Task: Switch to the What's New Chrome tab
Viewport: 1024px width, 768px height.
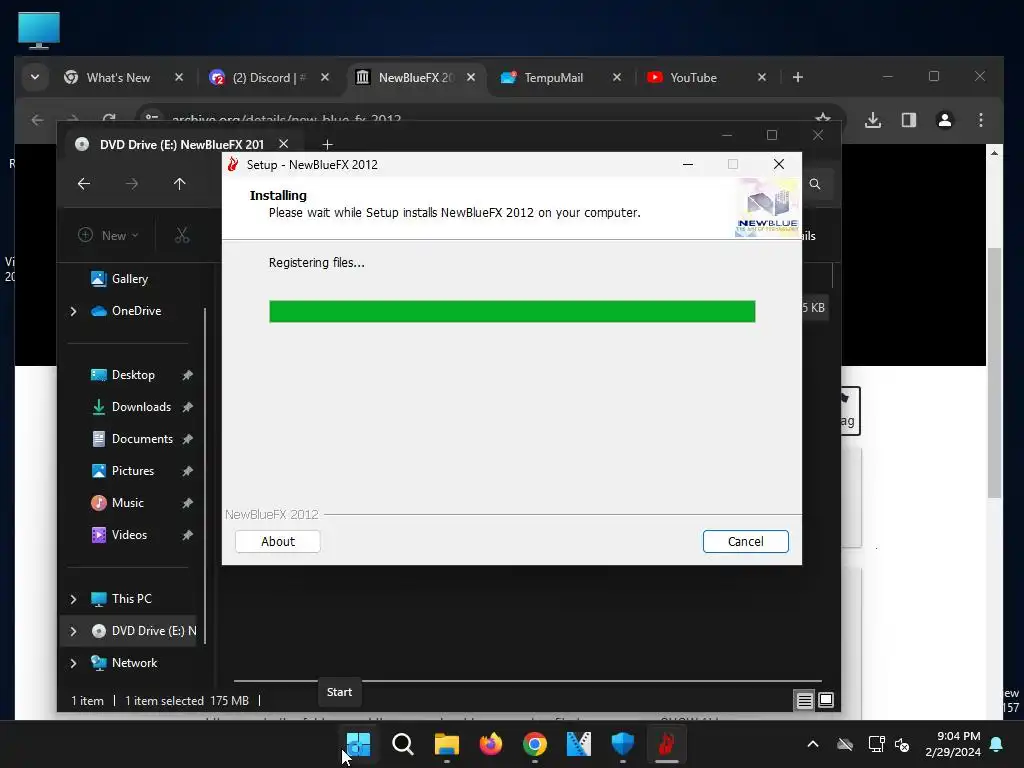Action: point(118,78)
